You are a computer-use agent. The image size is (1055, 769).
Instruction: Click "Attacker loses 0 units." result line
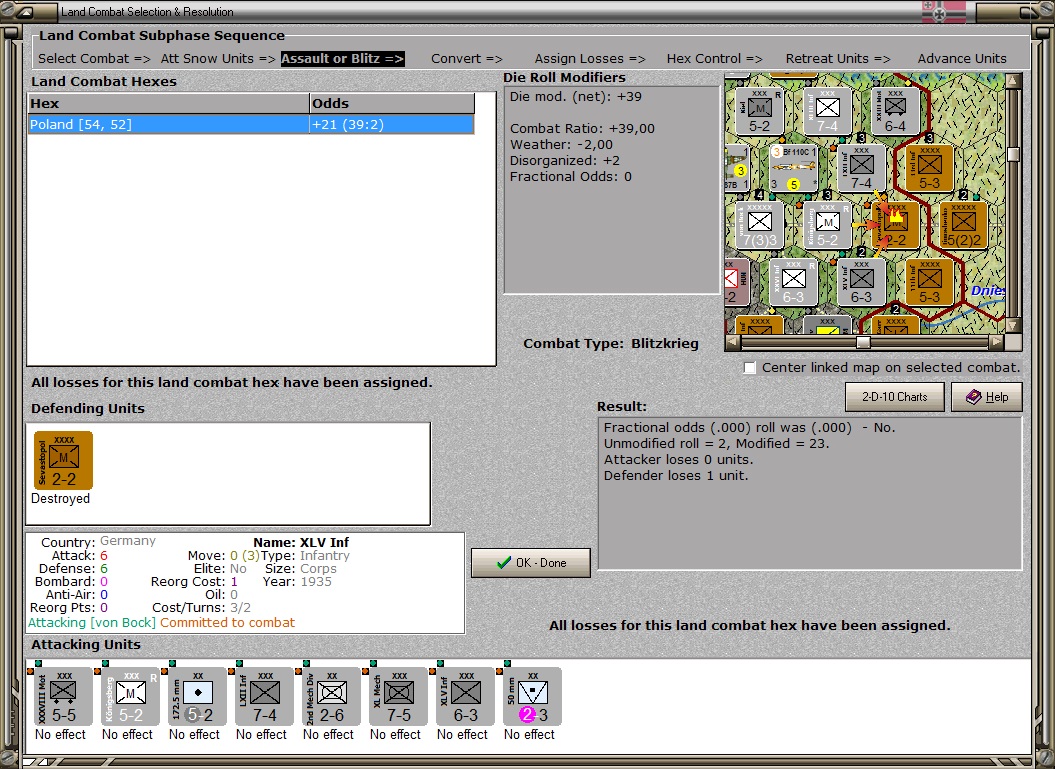tap(678, 460)
